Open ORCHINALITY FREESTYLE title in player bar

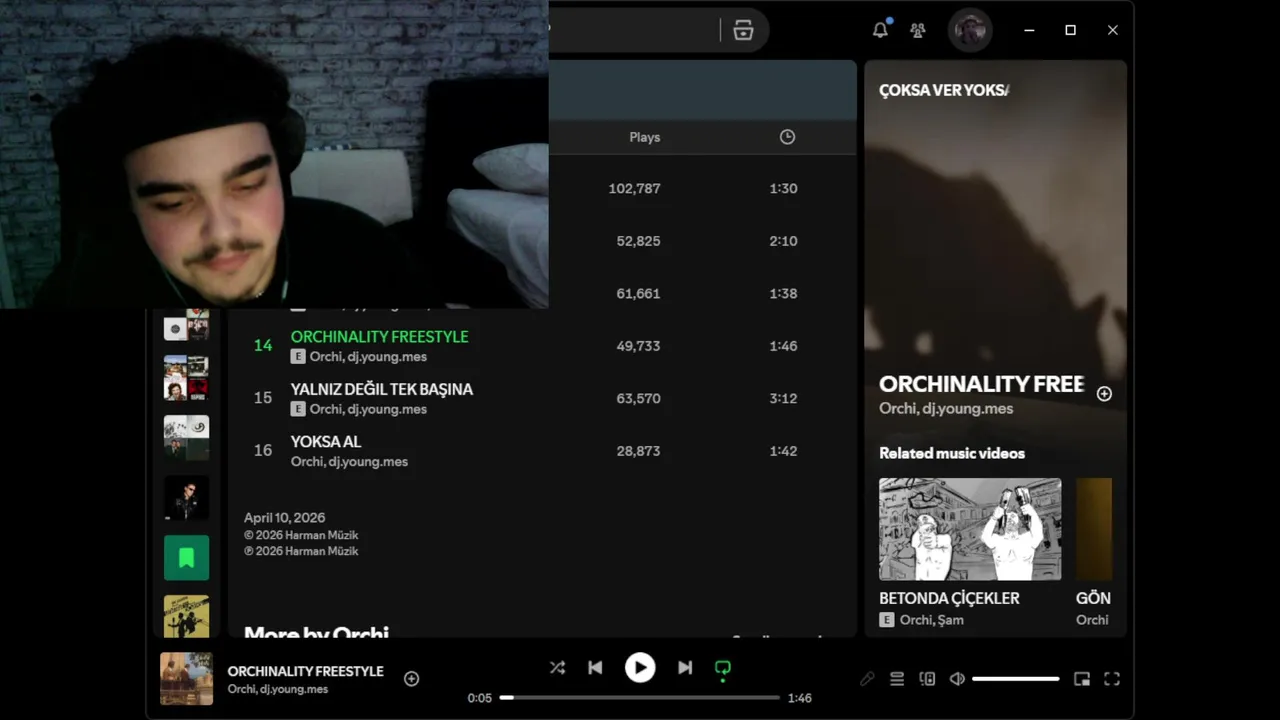(305, 671)
